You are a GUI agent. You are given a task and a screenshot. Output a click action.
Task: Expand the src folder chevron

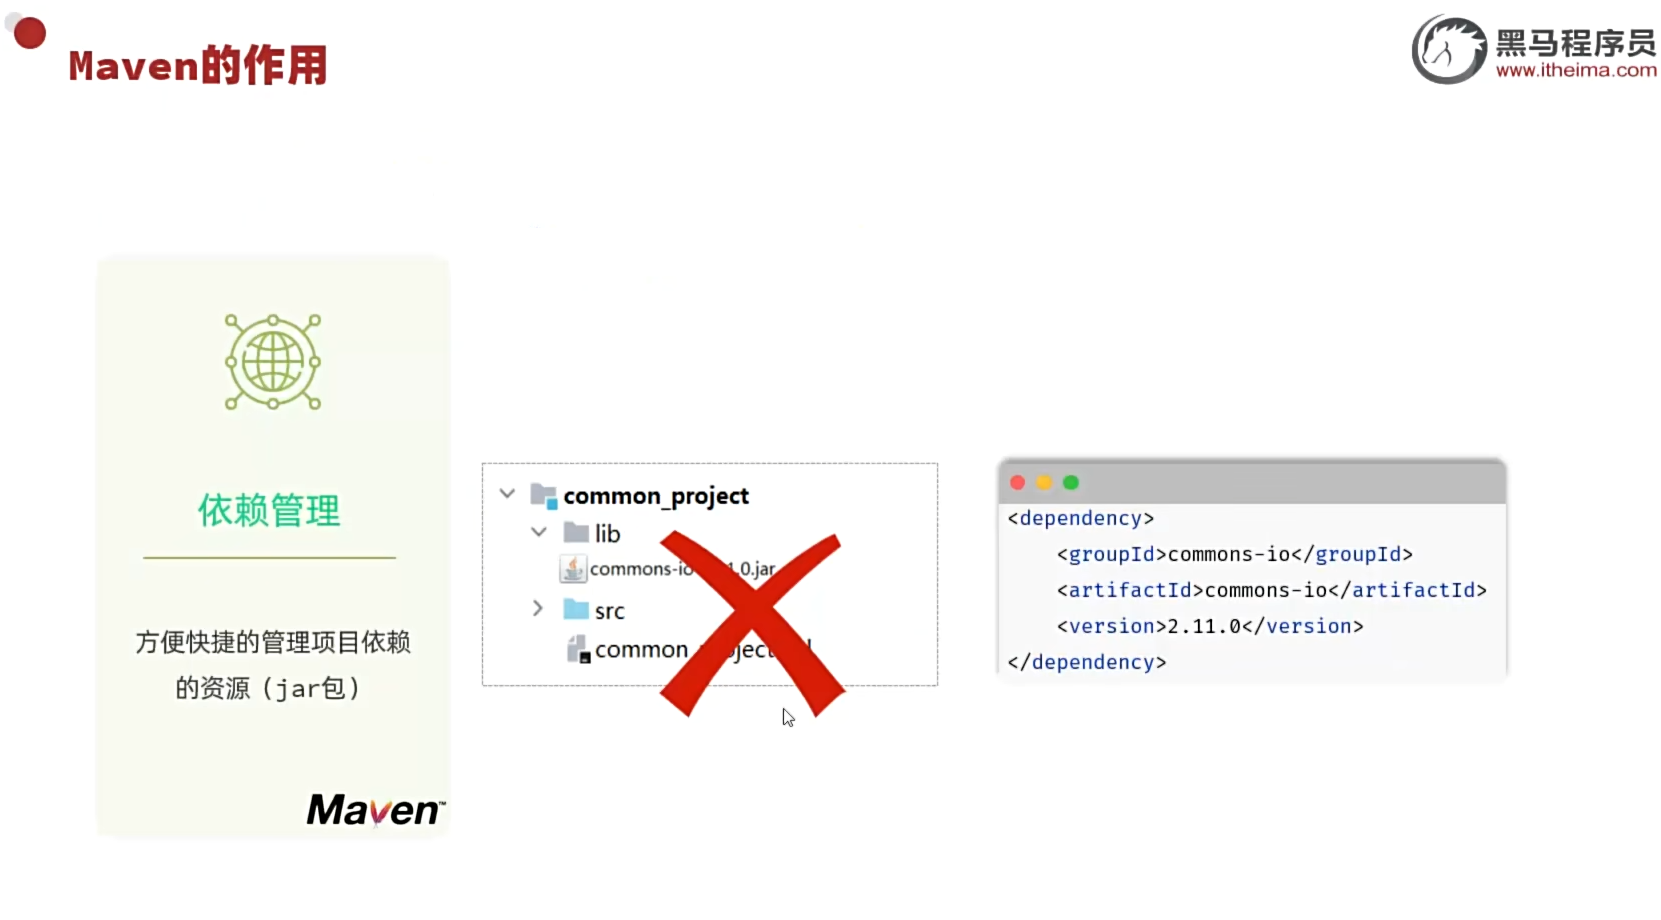538,608
